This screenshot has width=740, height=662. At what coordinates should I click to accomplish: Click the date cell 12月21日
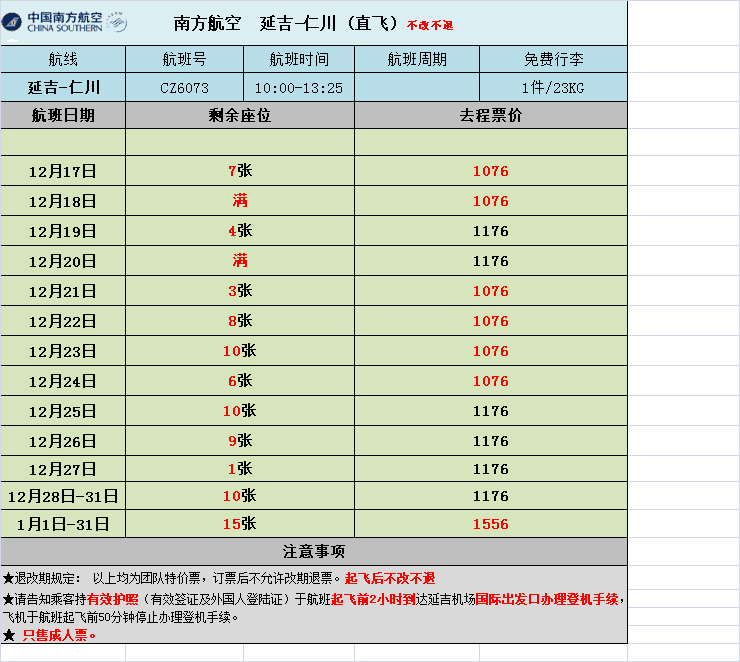tap(63, 291)
